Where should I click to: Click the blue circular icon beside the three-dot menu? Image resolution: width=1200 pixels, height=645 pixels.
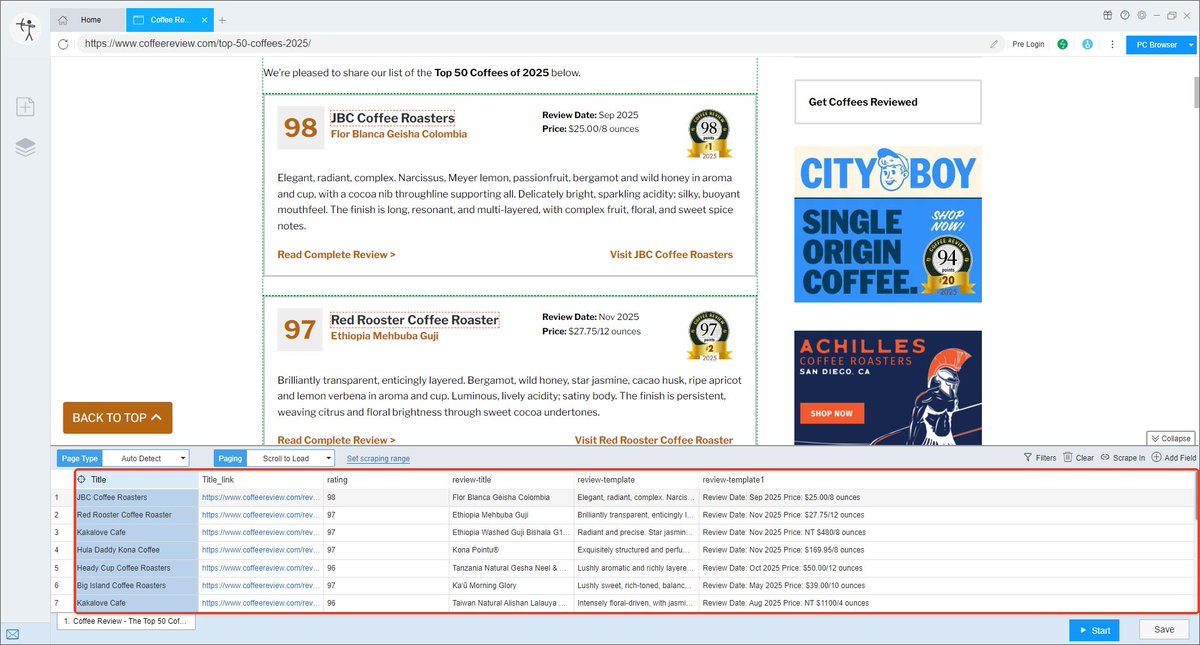pos(1087,44)
